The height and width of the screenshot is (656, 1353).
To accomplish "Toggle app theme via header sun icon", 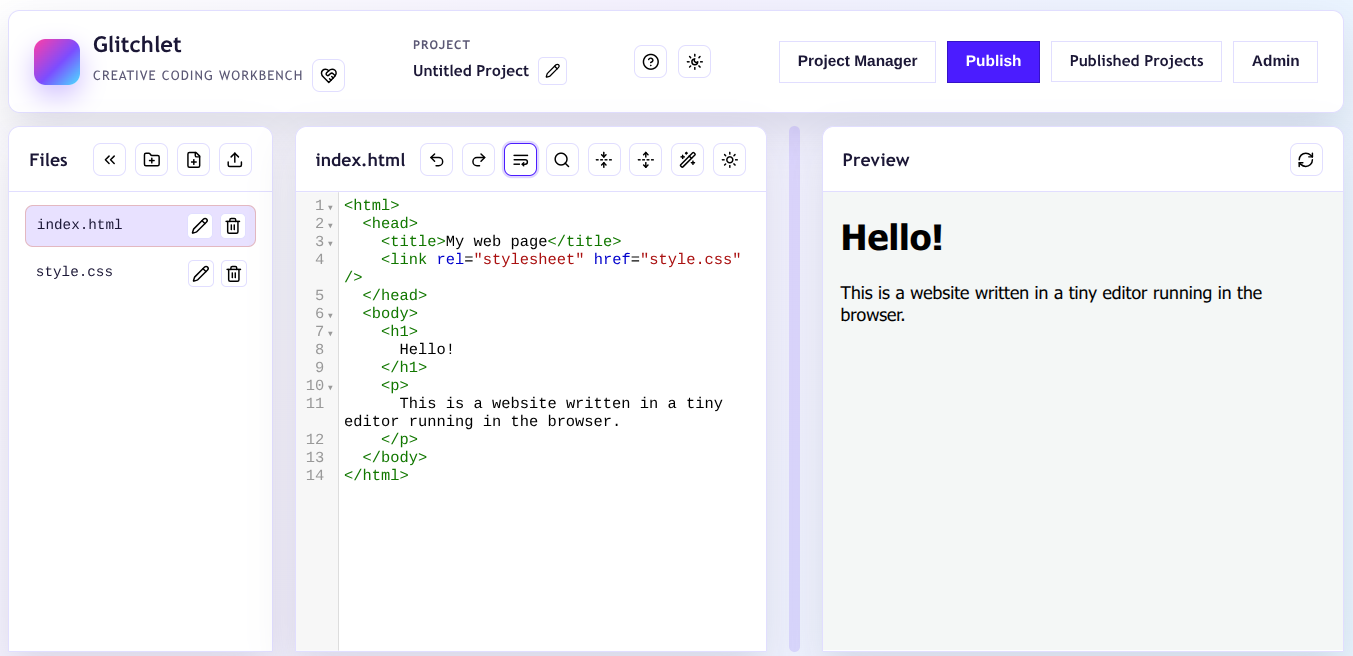I will tap(695, 62).
